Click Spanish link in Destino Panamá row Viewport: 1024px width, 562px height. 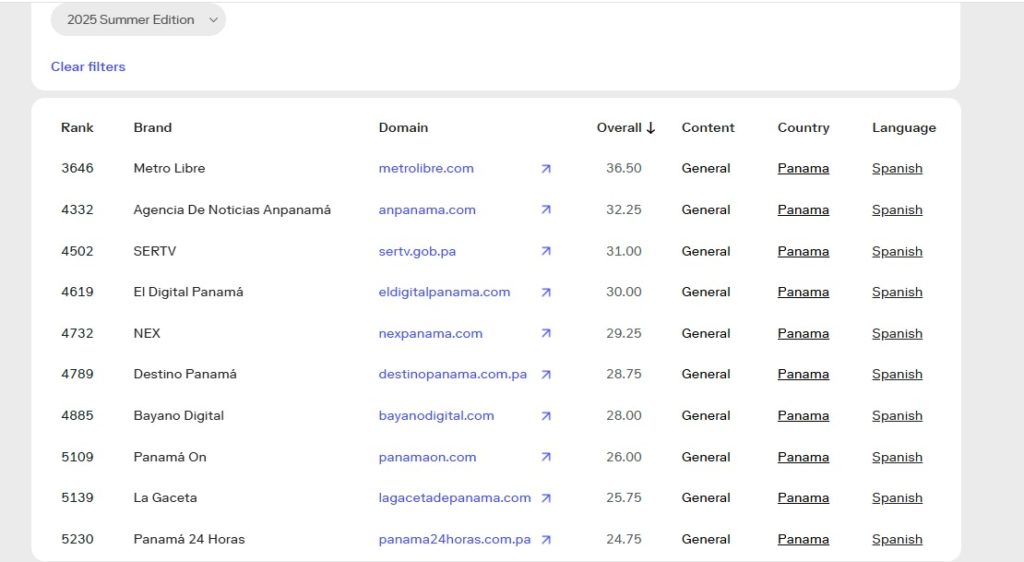coord(897,375)
